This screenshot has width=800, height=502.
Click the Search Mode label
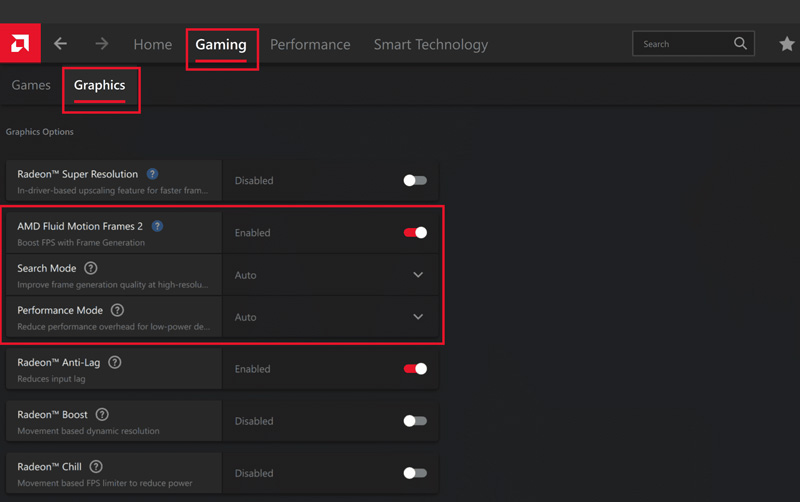tap(46, 268)
